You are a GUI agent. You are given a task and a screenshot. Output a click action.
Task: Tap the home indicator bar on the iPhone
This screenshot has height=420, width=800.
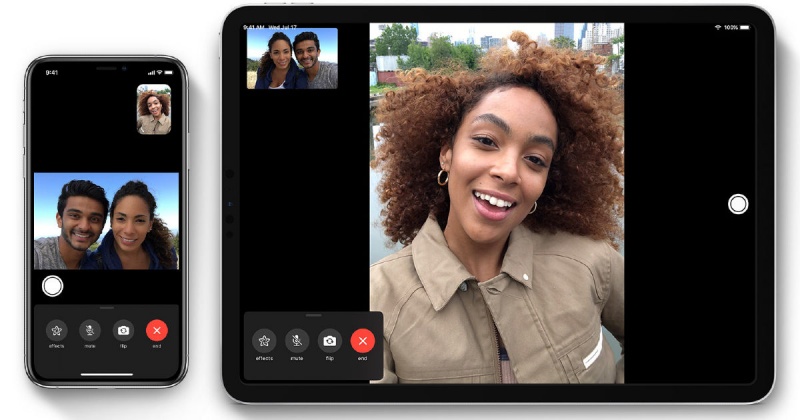(x=106, y=376)
